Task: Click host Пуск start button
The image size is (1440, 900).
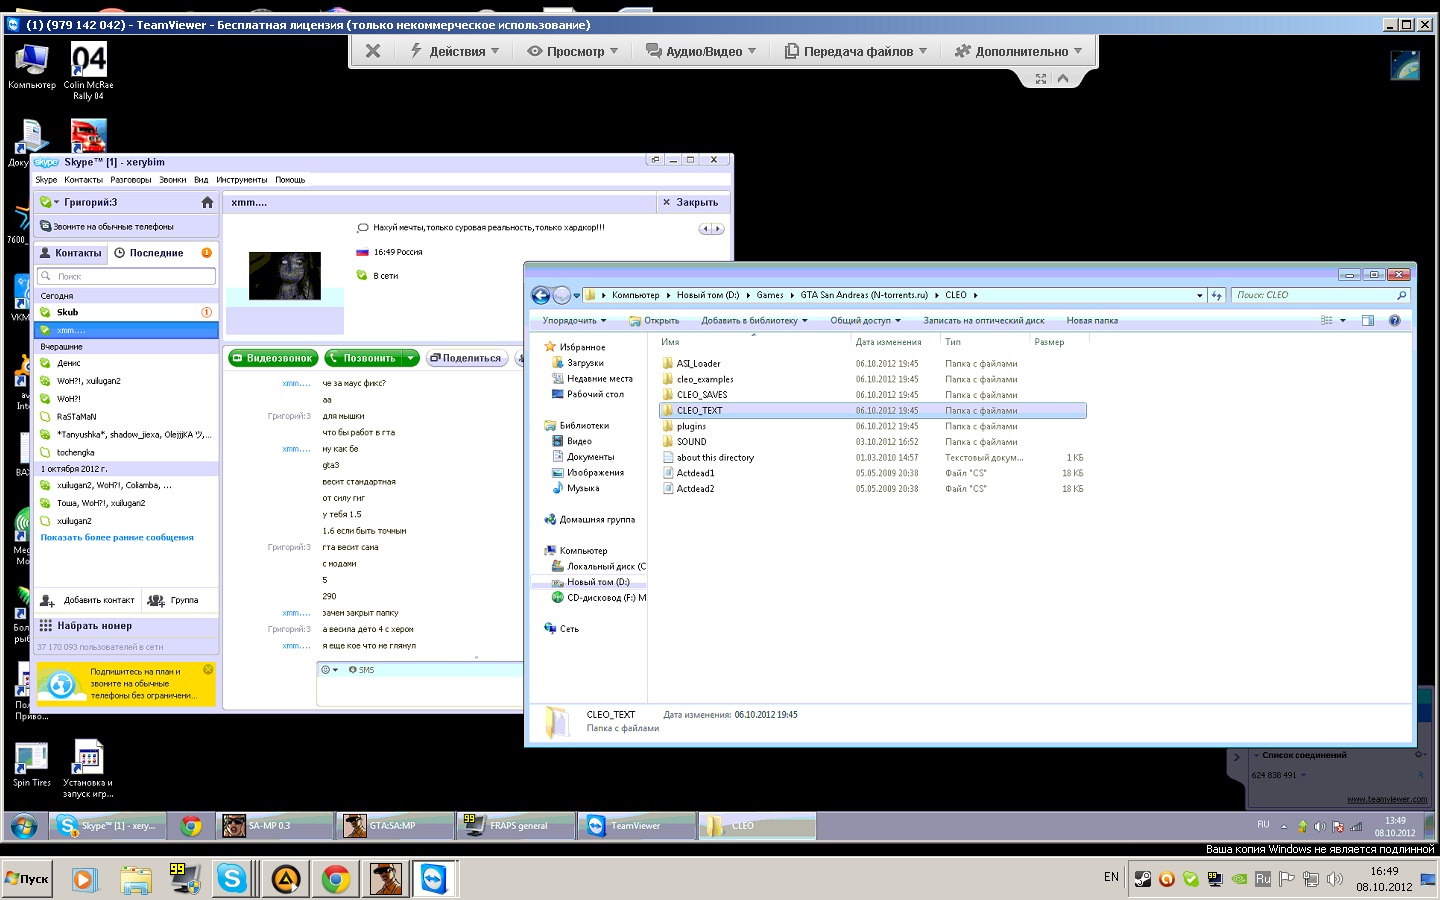Action: 27,879
